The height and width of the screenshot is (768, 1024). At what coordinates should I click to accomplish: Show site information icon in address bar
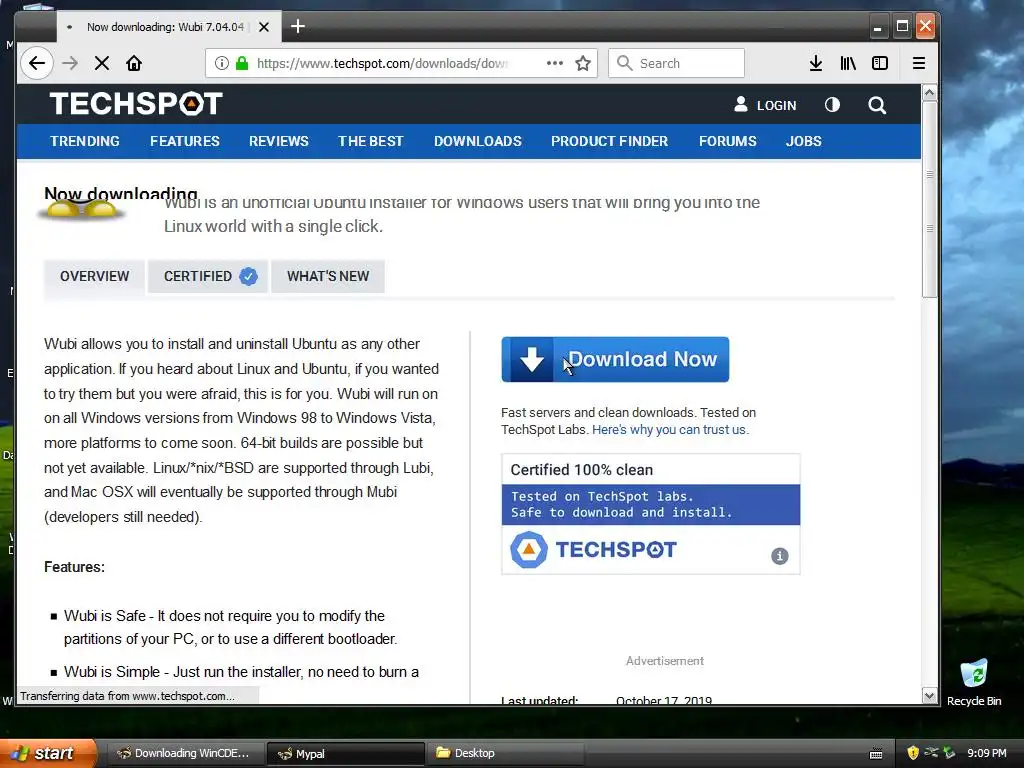click(x=221, y=63)
